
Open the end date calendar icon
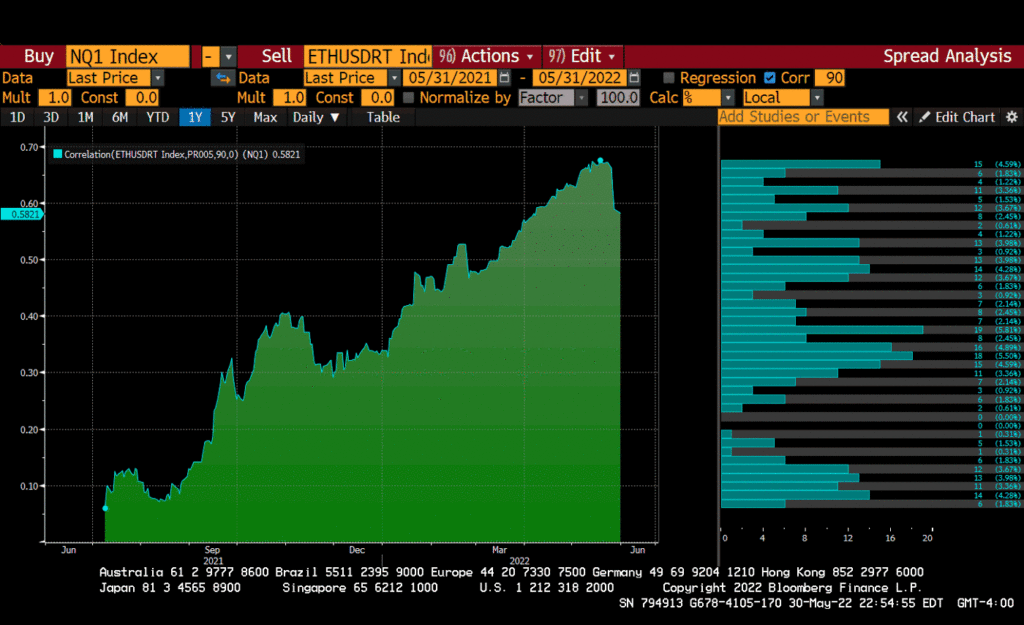point(634,78)
